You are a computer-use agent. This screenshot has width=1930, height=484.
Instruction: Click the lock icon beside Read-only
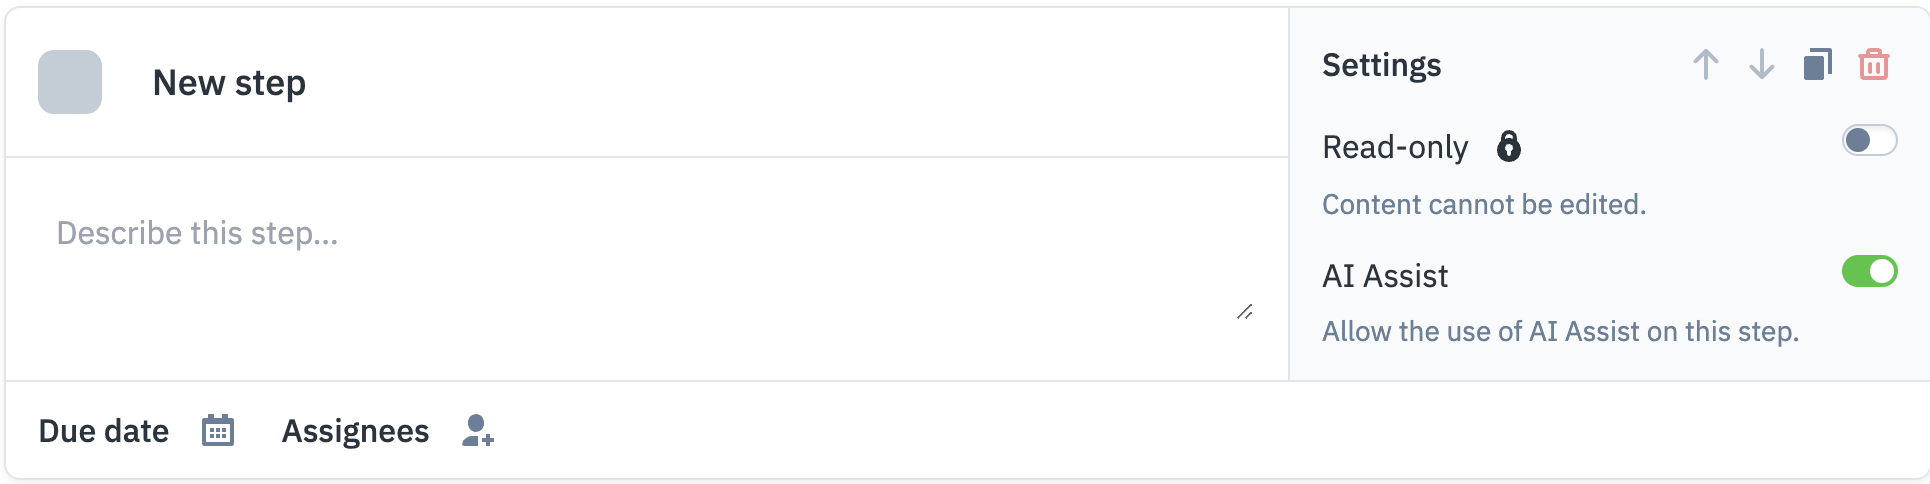(1508, 147)
